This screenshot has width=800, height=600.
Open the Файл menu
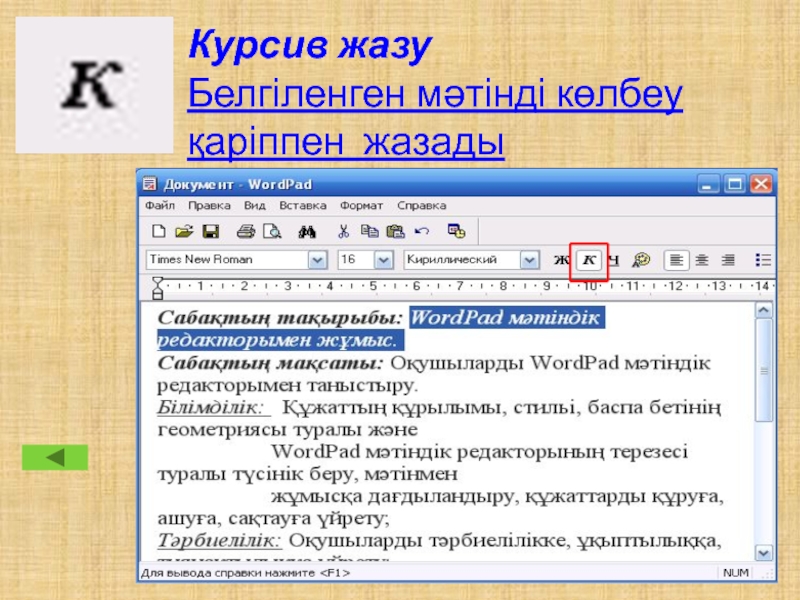click(160, 206)
